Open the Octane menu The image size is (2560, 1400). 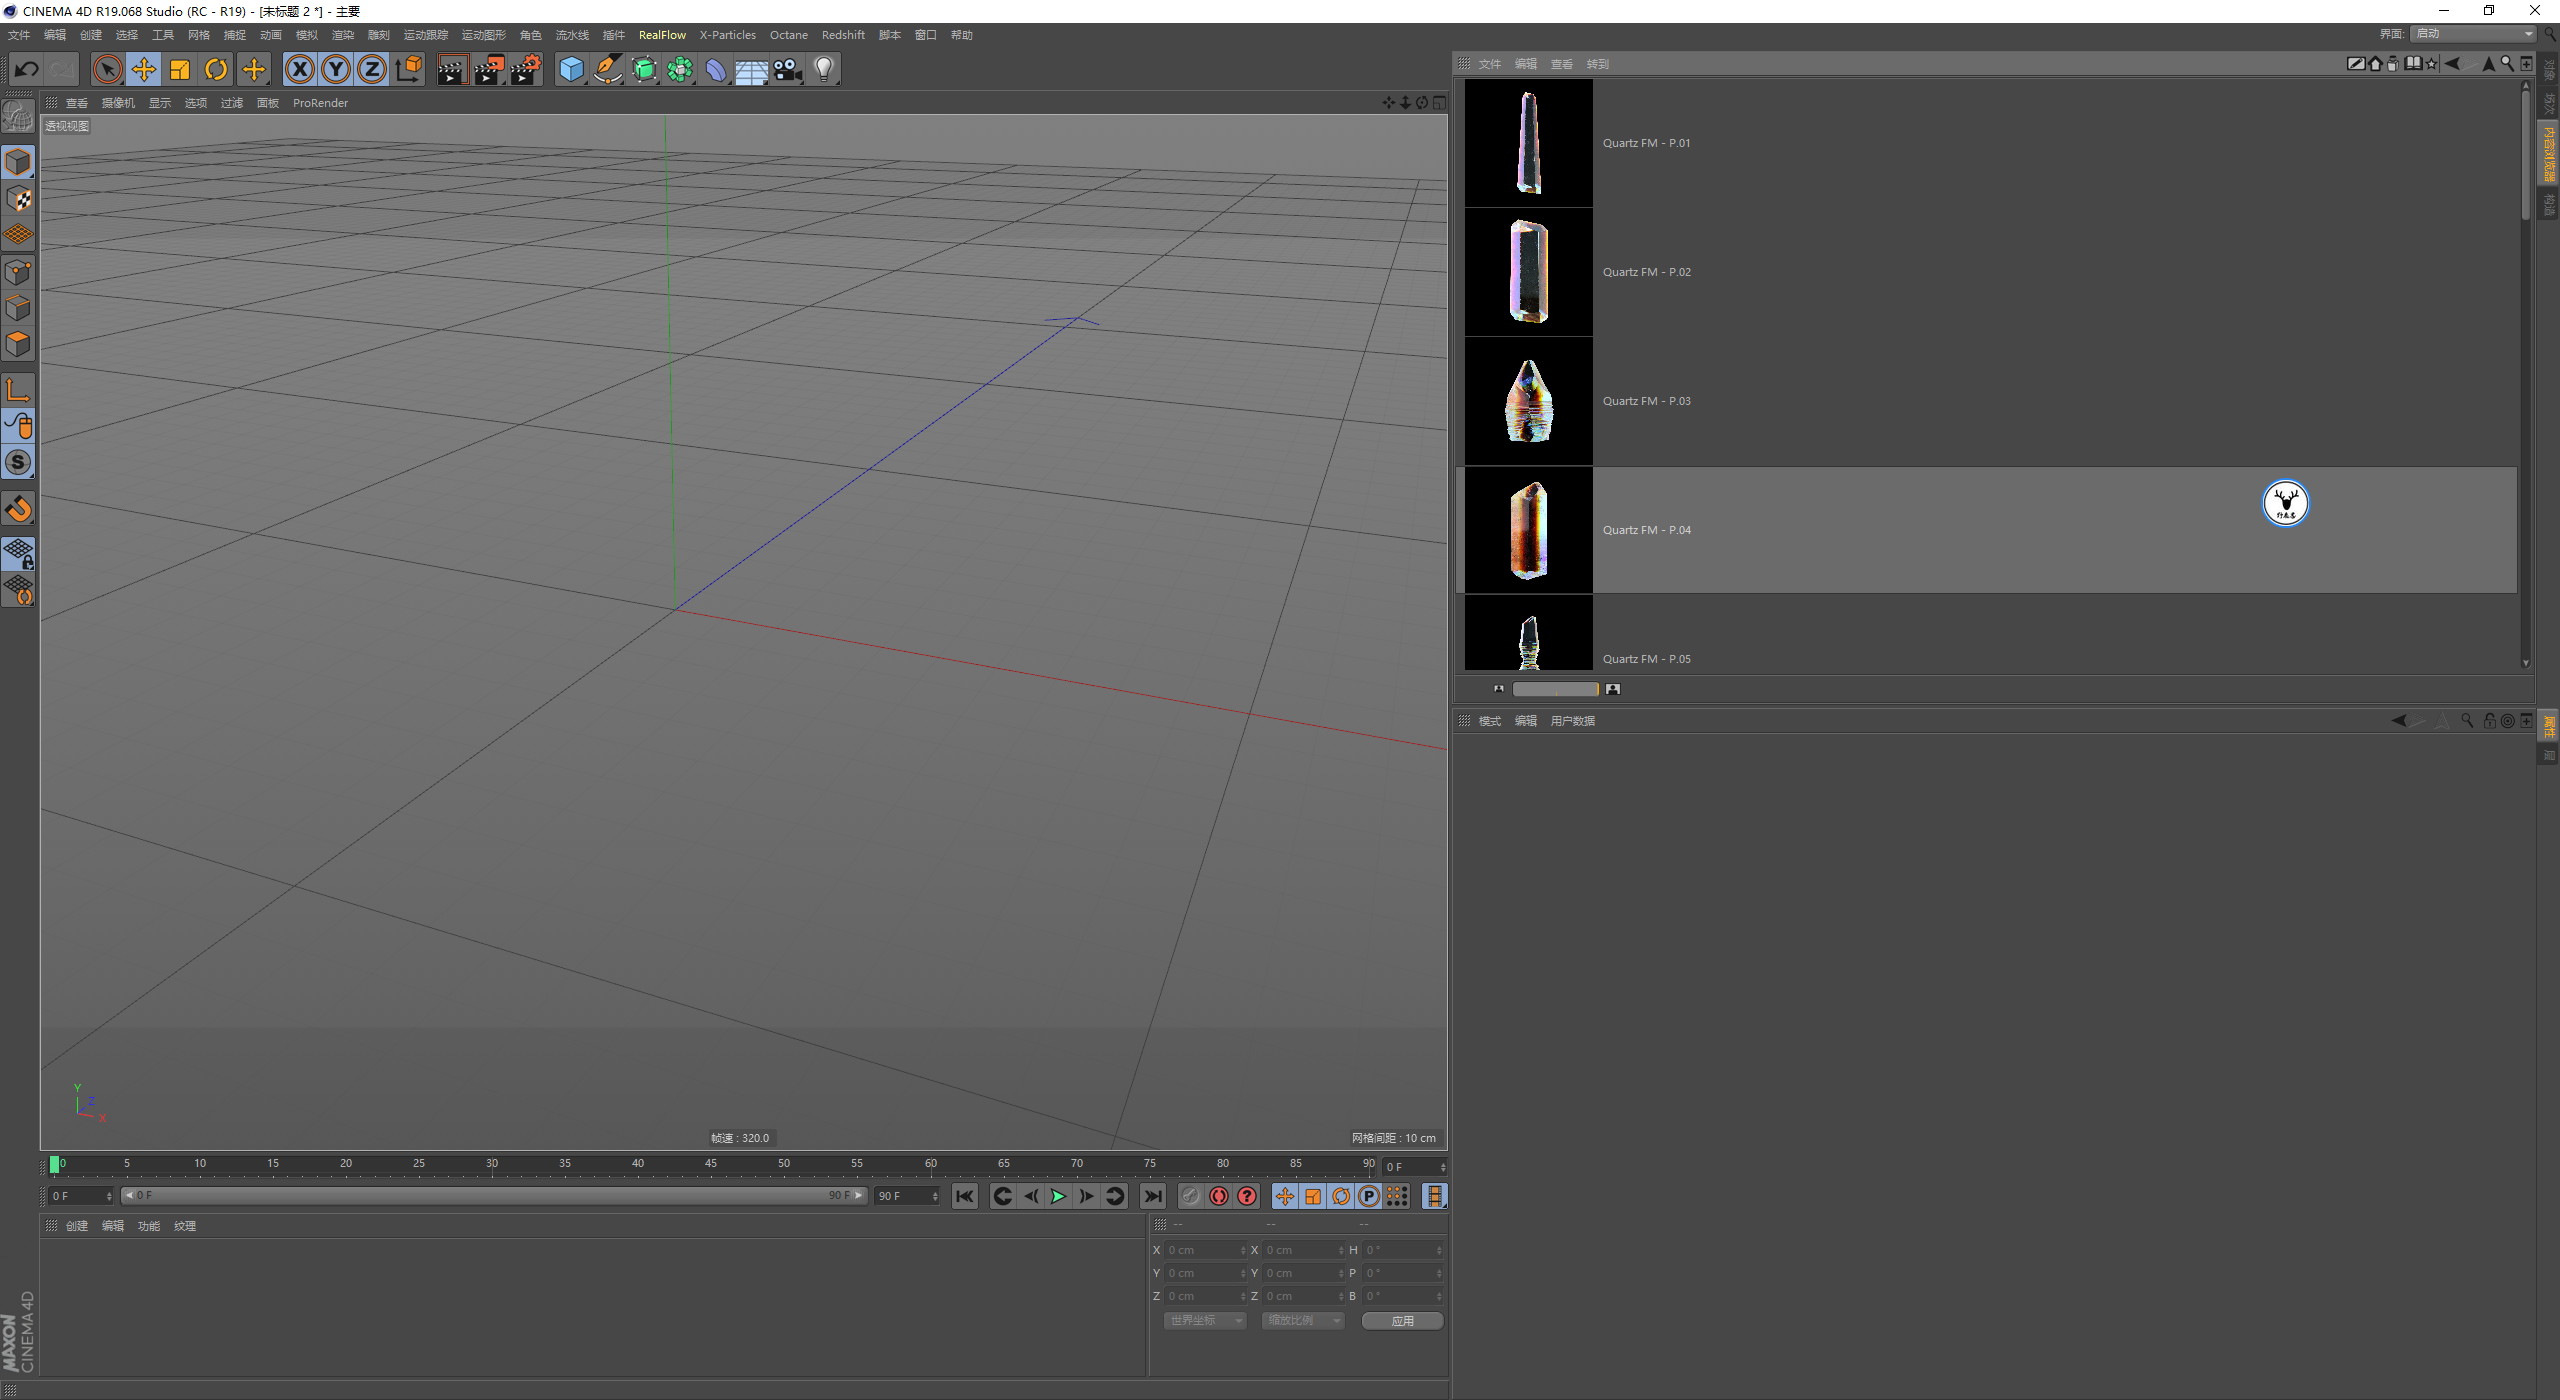(x=788, y=35)
